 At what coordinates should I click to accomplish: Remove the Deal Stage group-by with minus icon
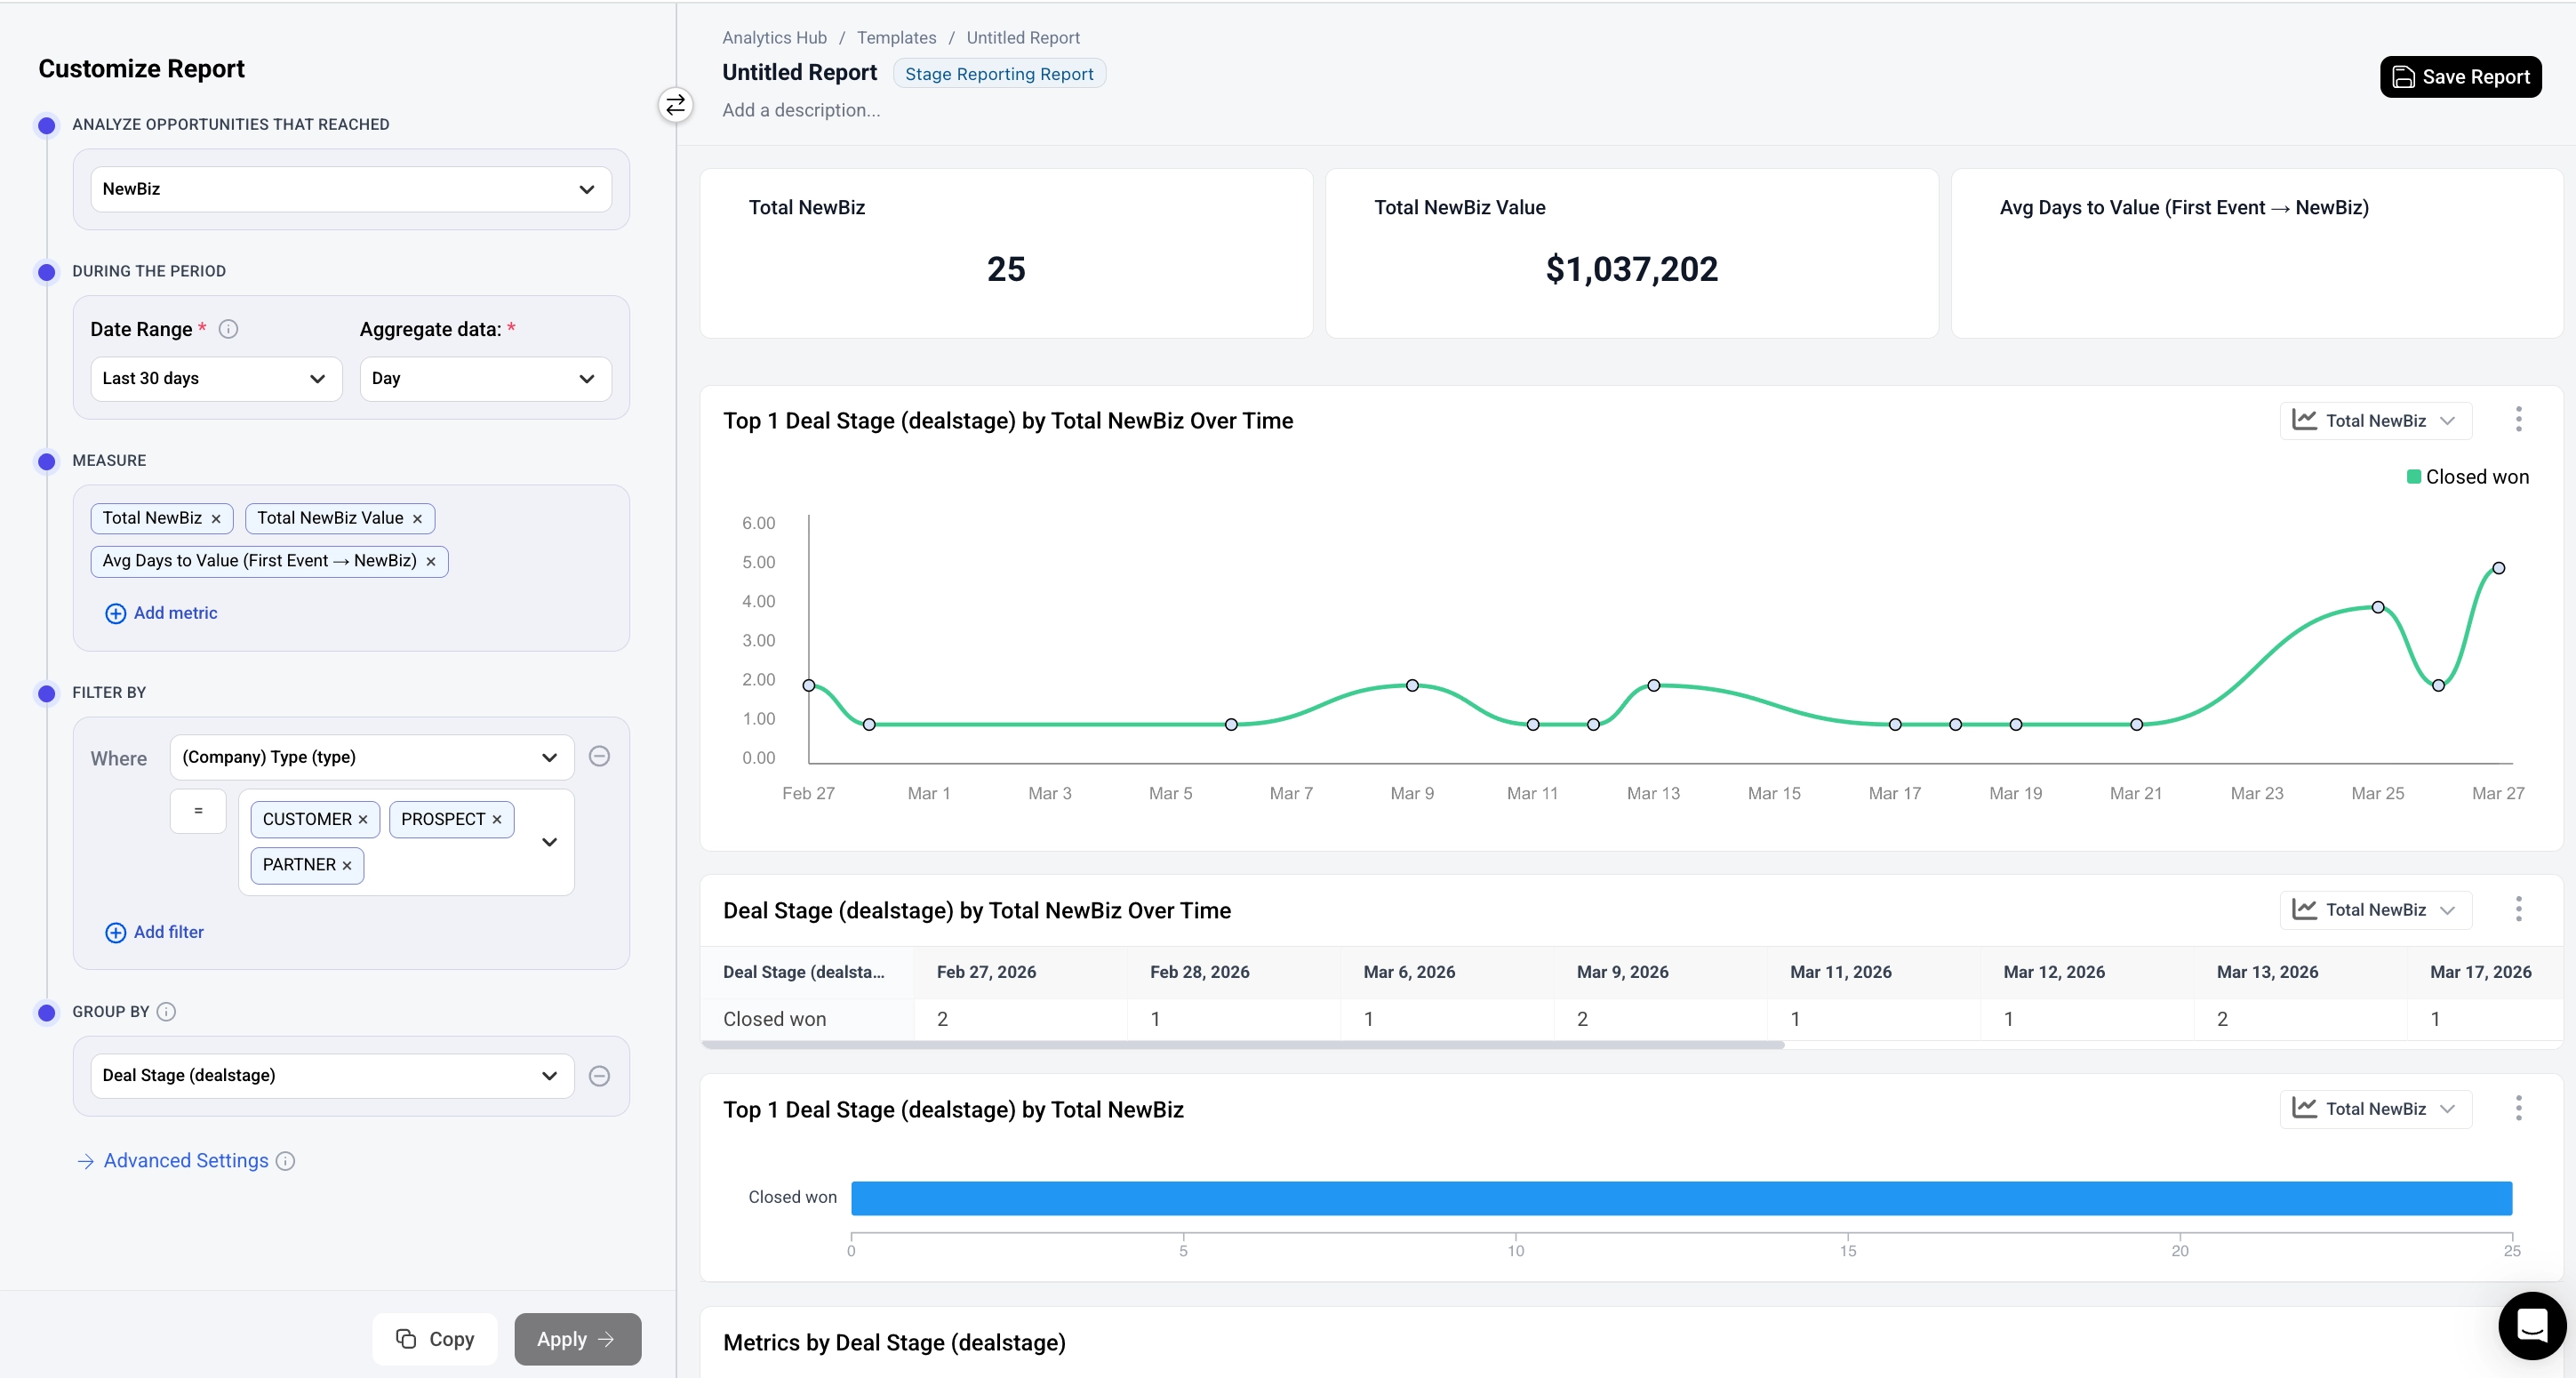(599, 1075)
